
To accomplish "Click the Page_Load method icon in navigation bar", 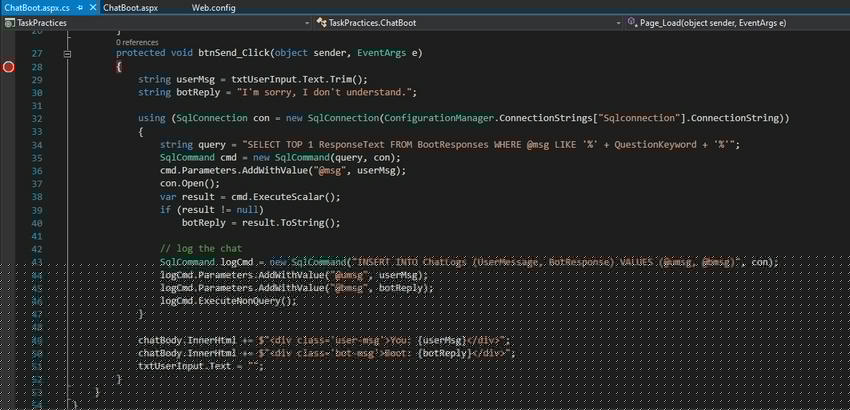I will coord(633,22).
